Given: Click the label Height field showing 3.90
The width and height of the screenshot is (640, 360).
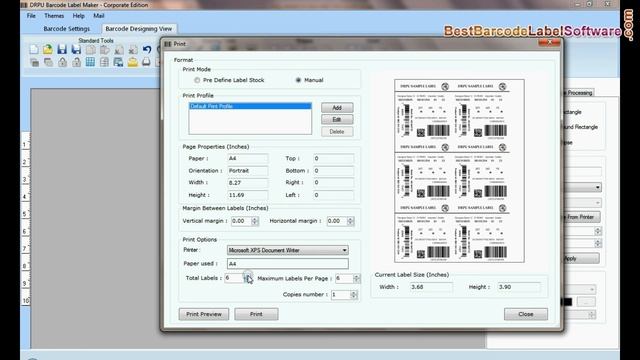Looking at the screenshot, I should coord(519,287).
